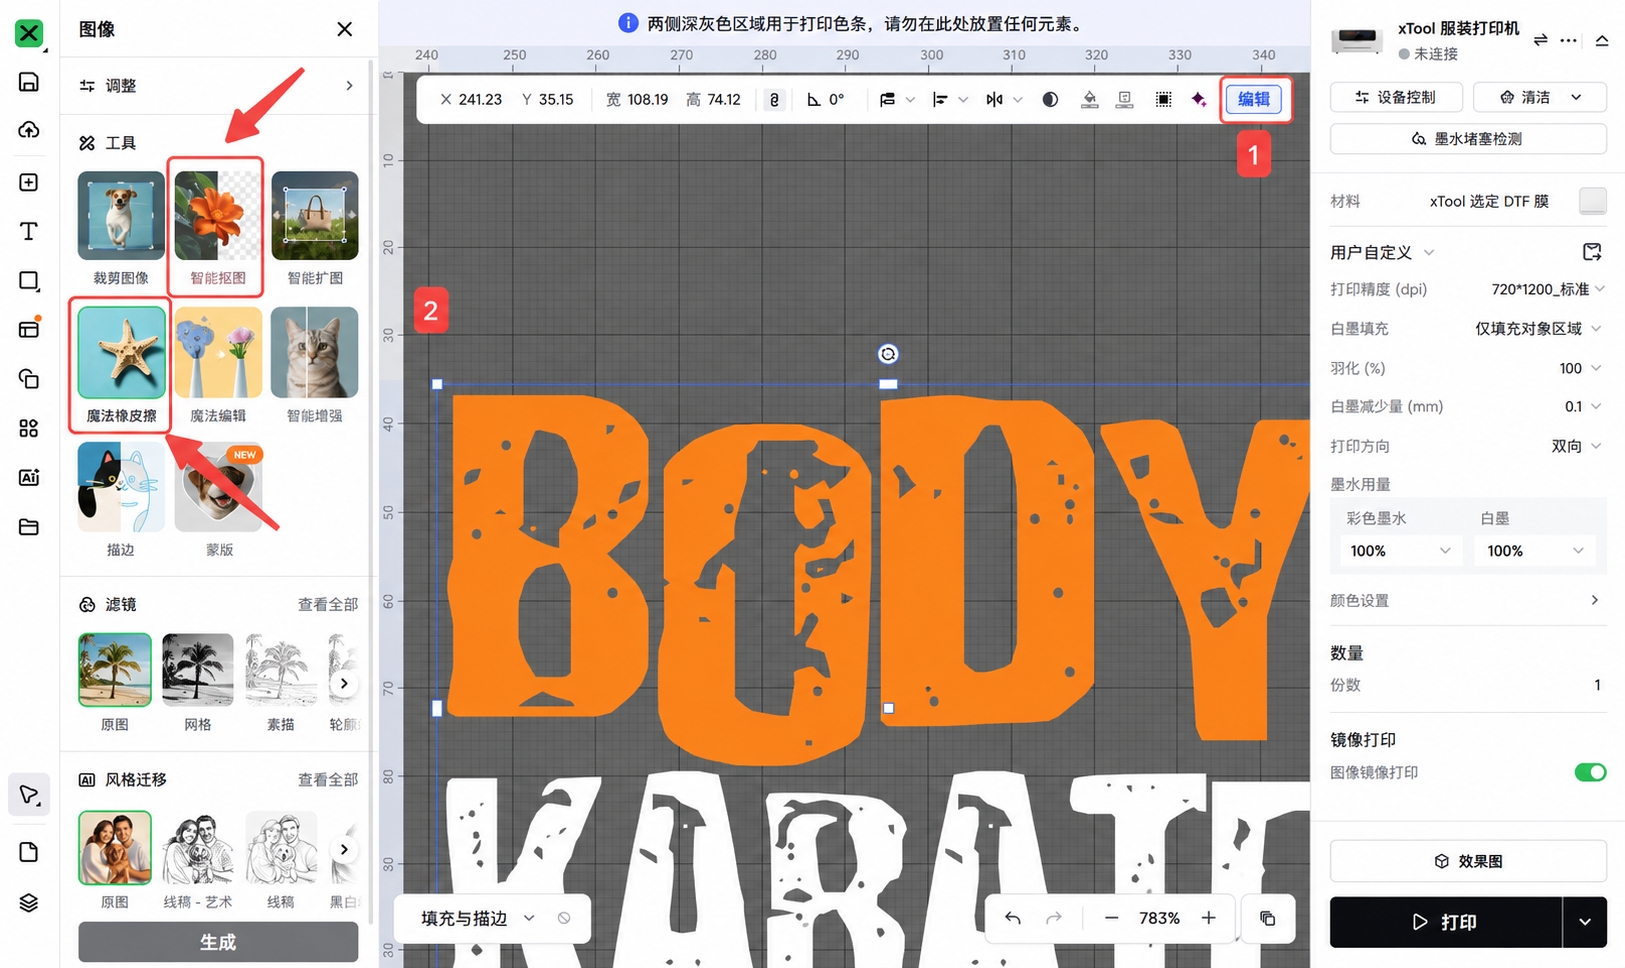This screenshot has height=968, width=1625.
Task: Open the 清洁 dropdown button
Action: [x=1540, y=97]
